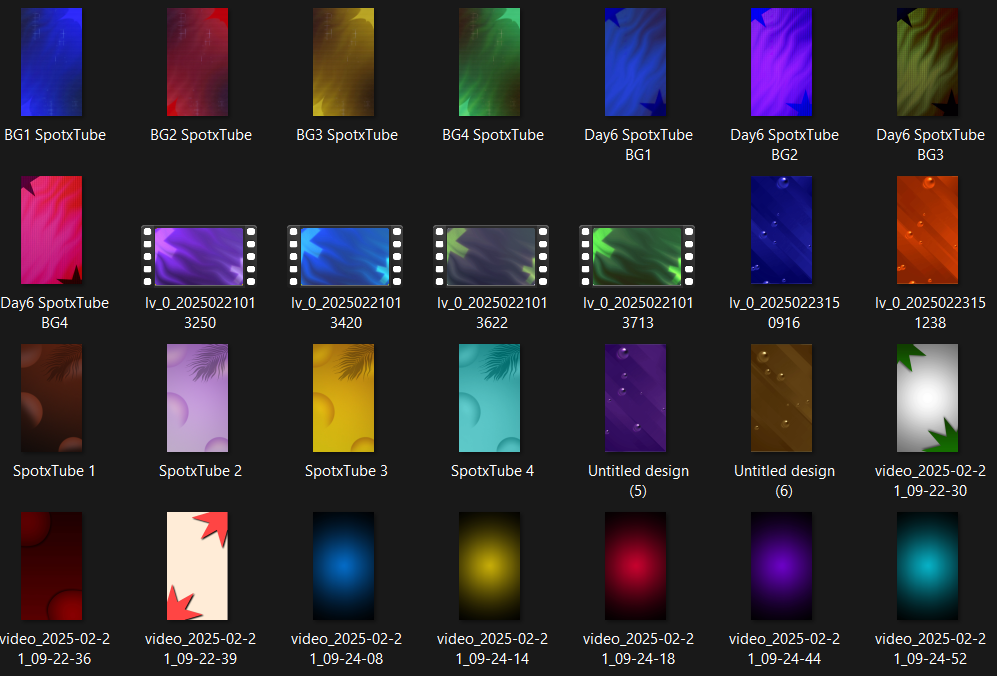997x676 pixels.
Task: Open the green BG4 SpotxTube image
Action: (x=489, y=62)
